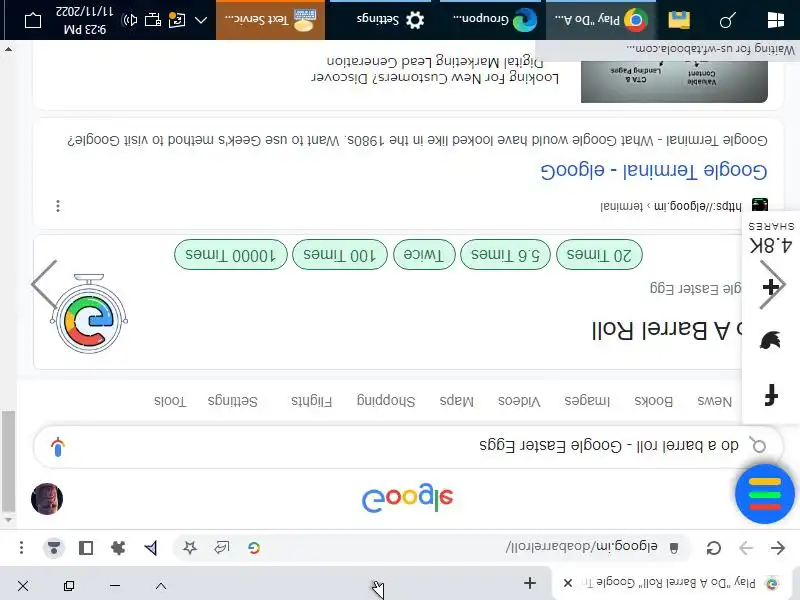Select the Videos tab
This screenshot has width=800, height=600.
click(x=519, y=401)
